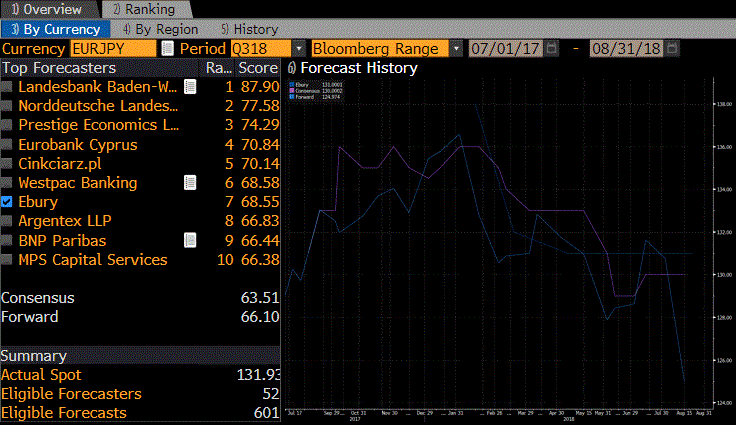This screenshot has height=425, width=736.
Task: Select the Prestige Economics forecaster name
Action: 99,125
